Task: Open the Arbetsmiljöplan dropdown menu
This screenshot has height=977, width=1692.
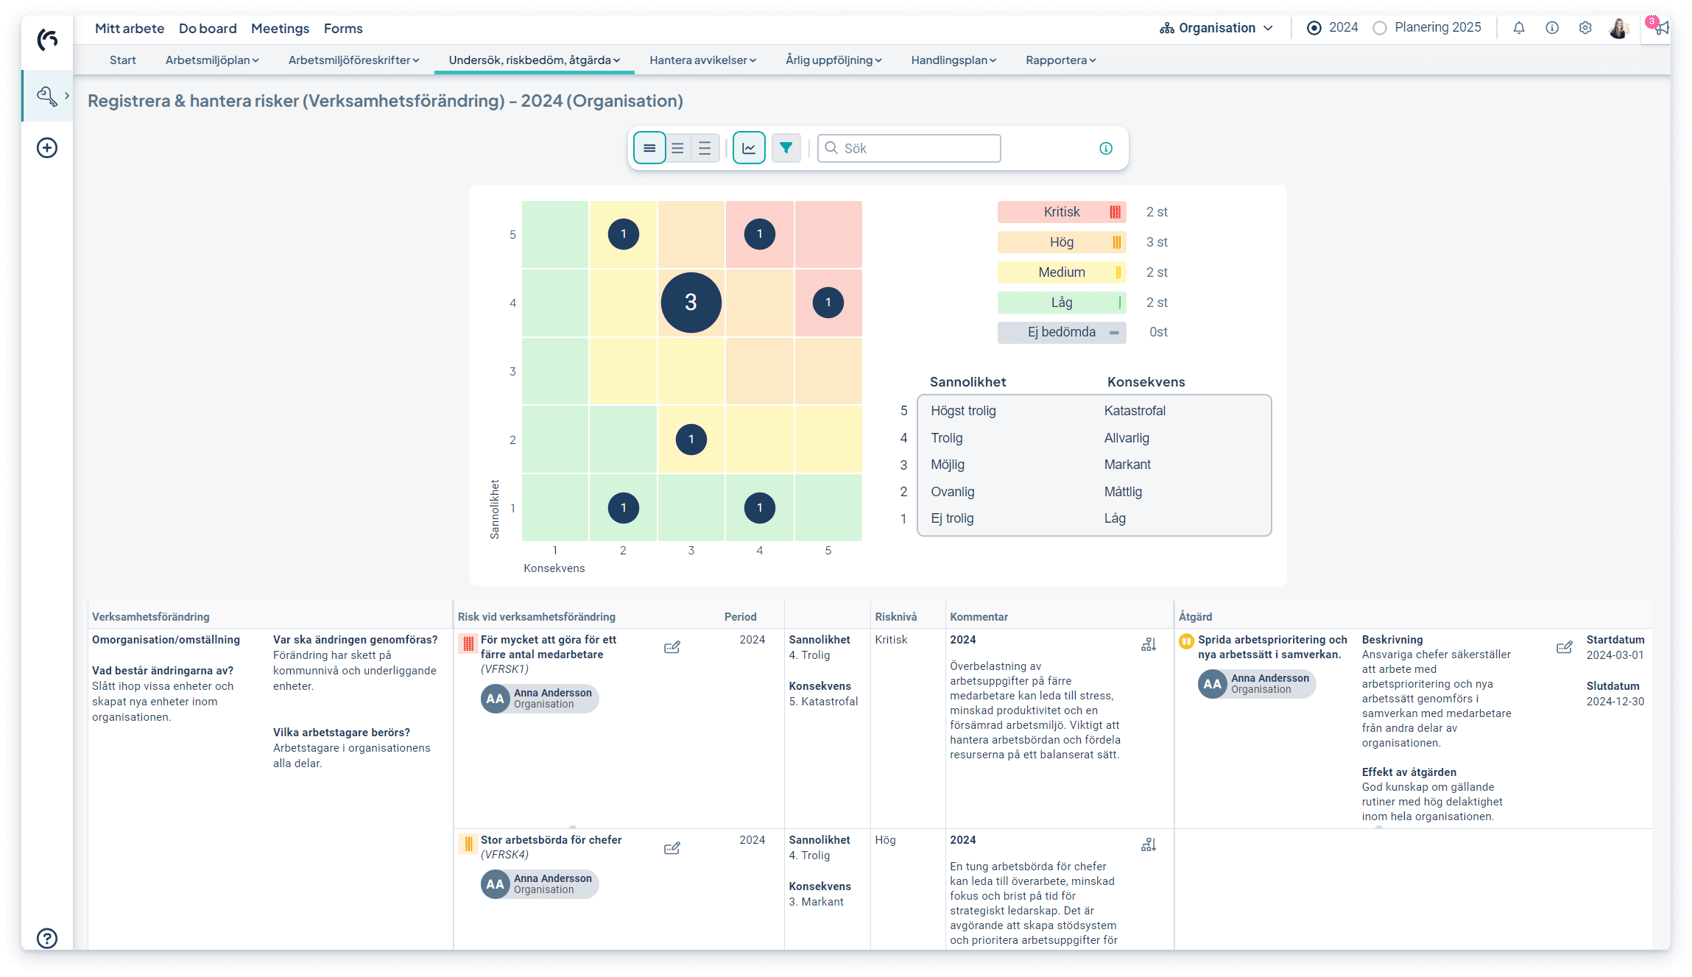Action: 212,60
